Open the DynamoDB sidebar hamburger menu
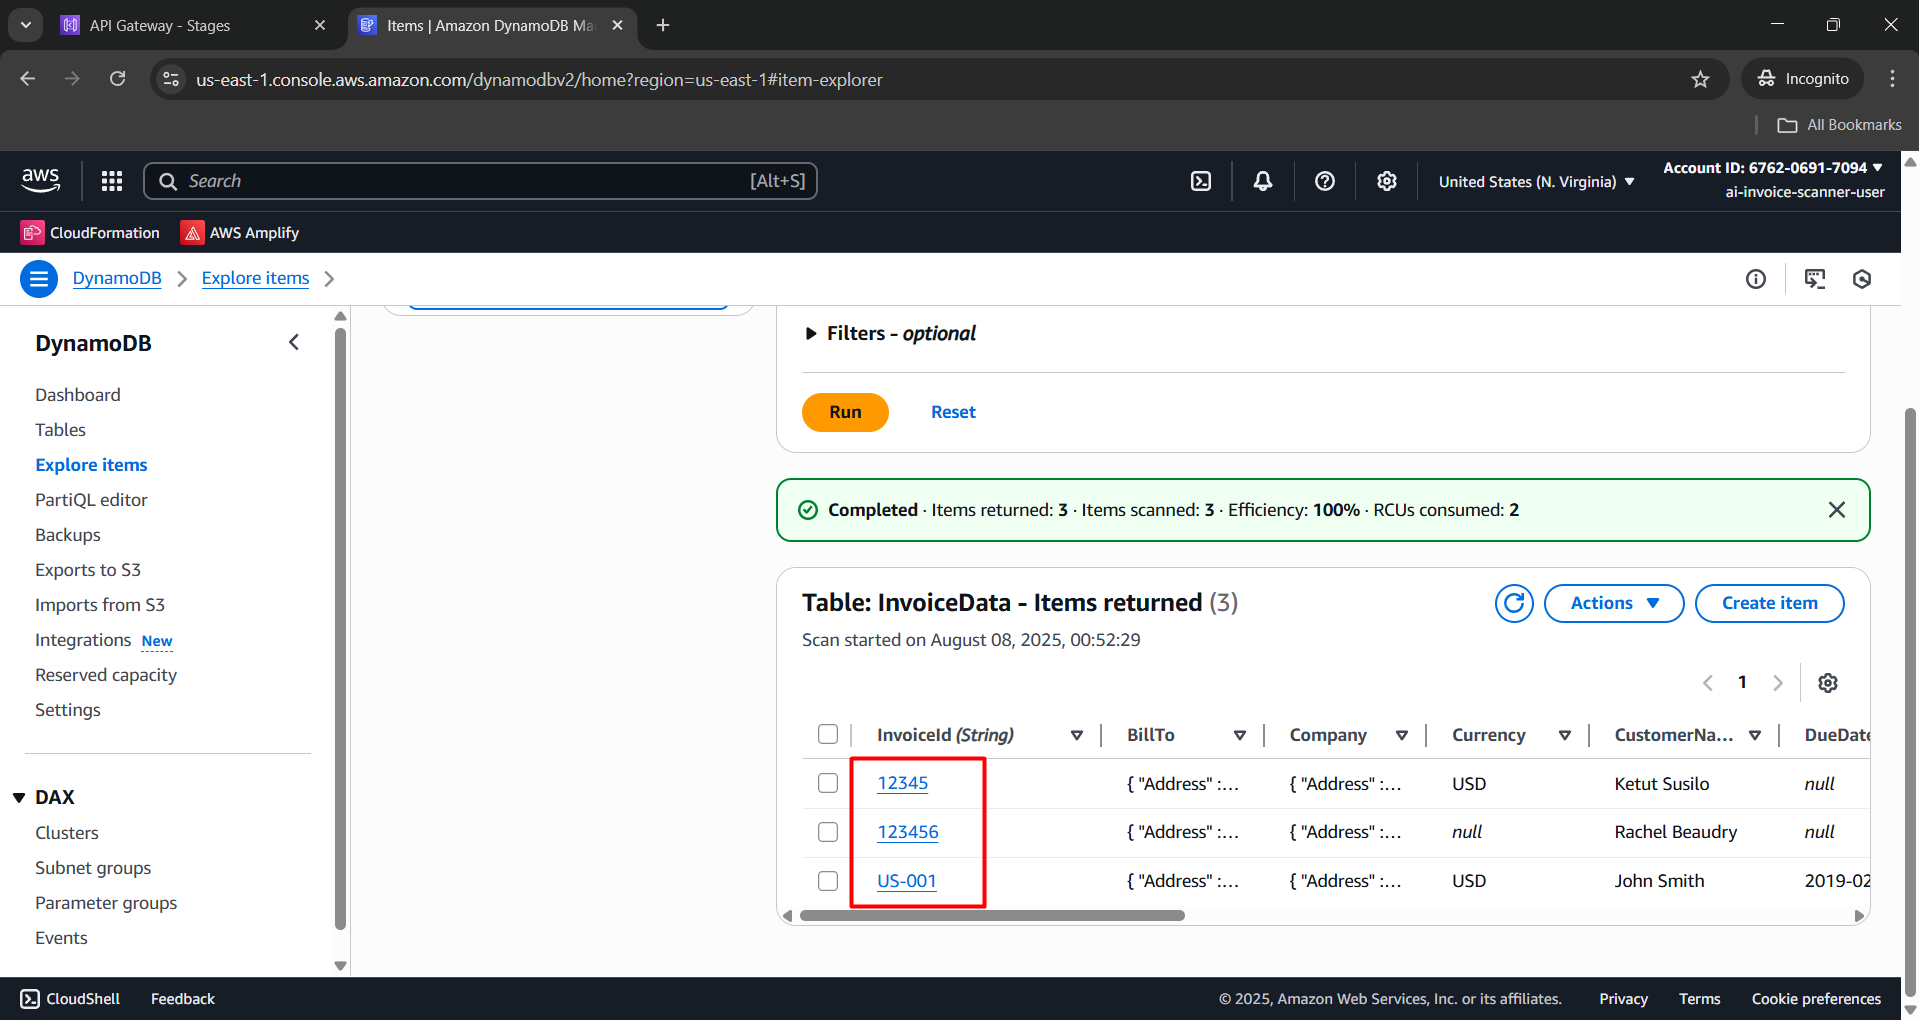 [x=38, y=278]
